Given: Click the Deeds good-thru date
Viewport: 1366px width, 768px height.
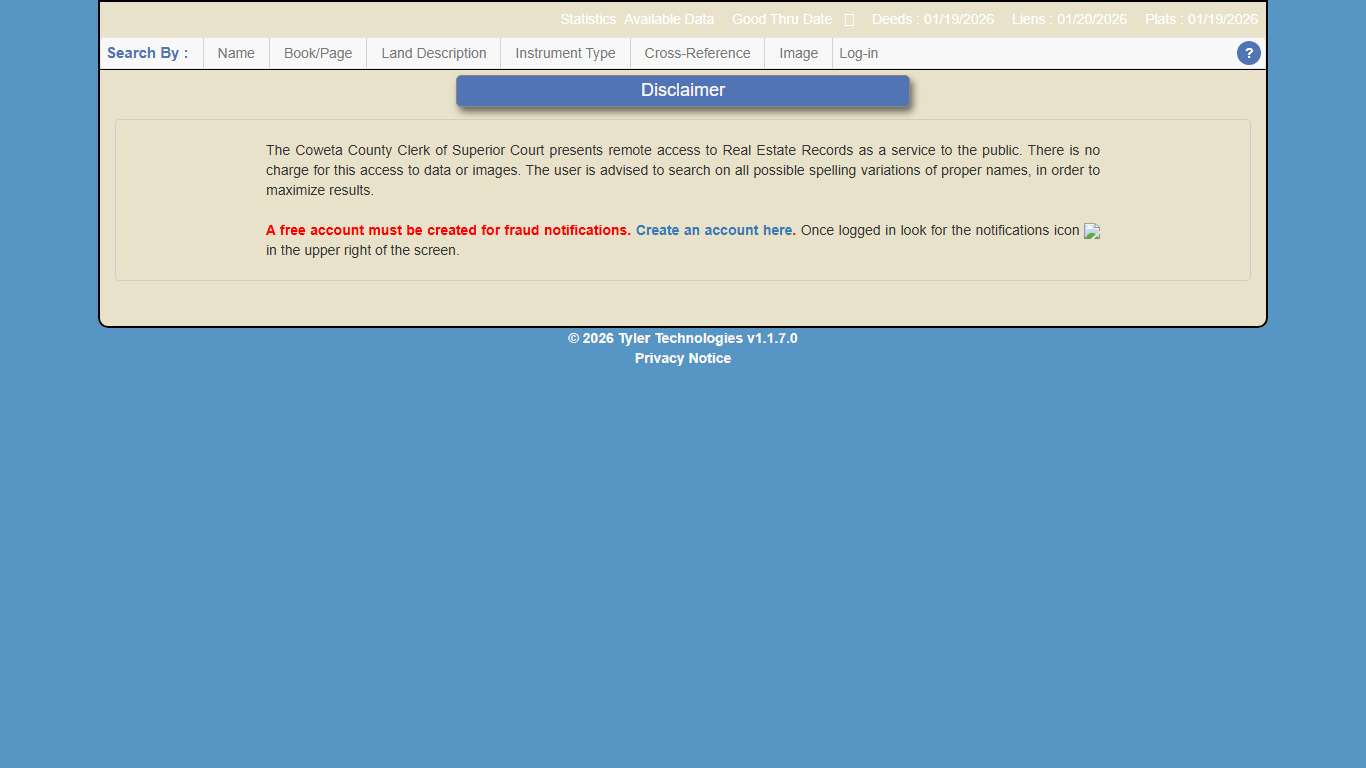Looking at the screenshot, I should (932, 20).
